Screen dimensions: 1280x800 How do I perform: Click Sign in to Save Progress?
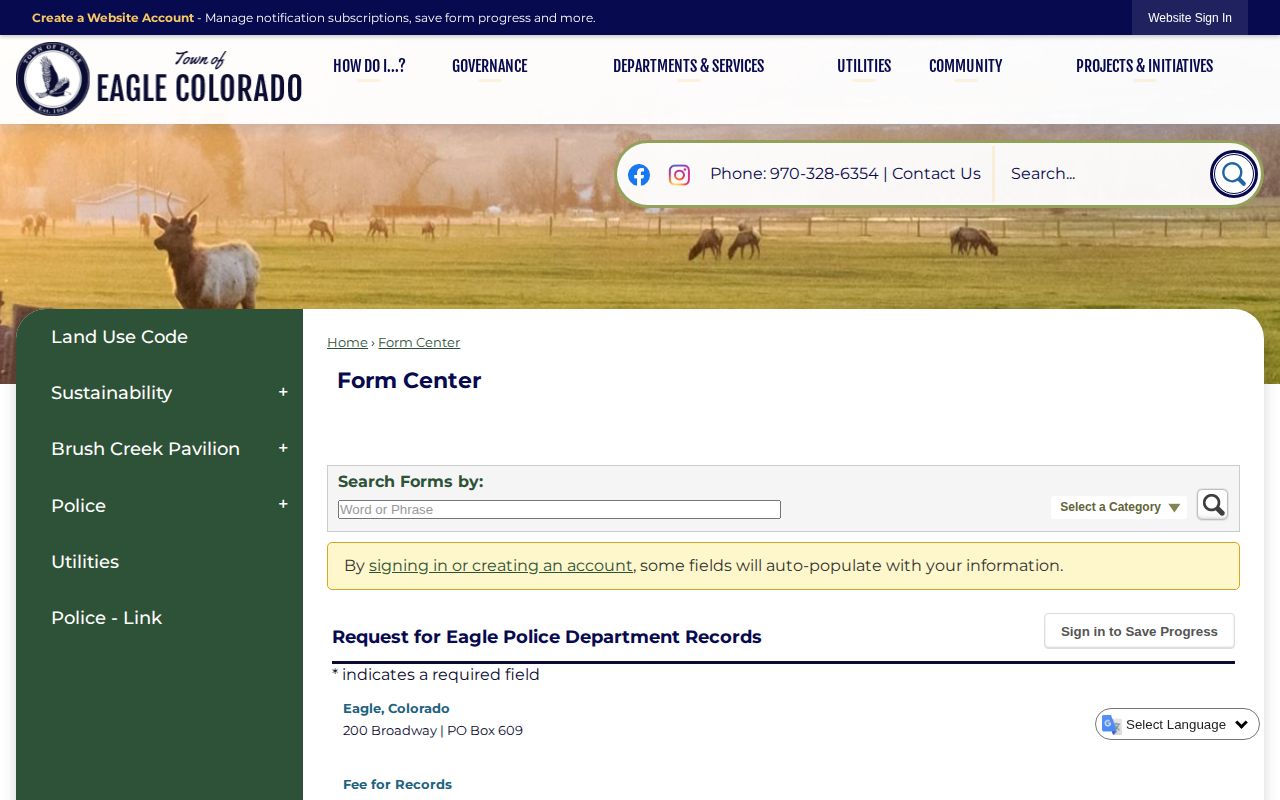pyautogui.click(x=1139, y=631)
